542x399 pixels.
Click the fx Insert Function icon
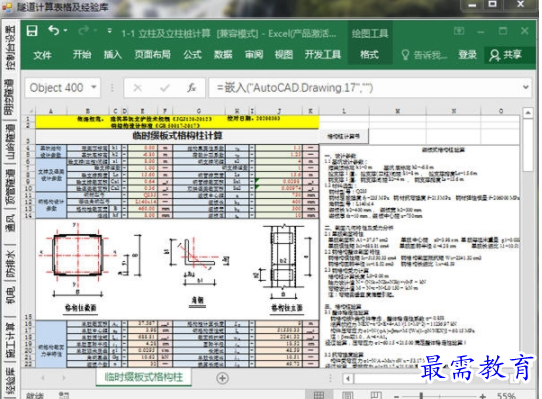[192, 88]
